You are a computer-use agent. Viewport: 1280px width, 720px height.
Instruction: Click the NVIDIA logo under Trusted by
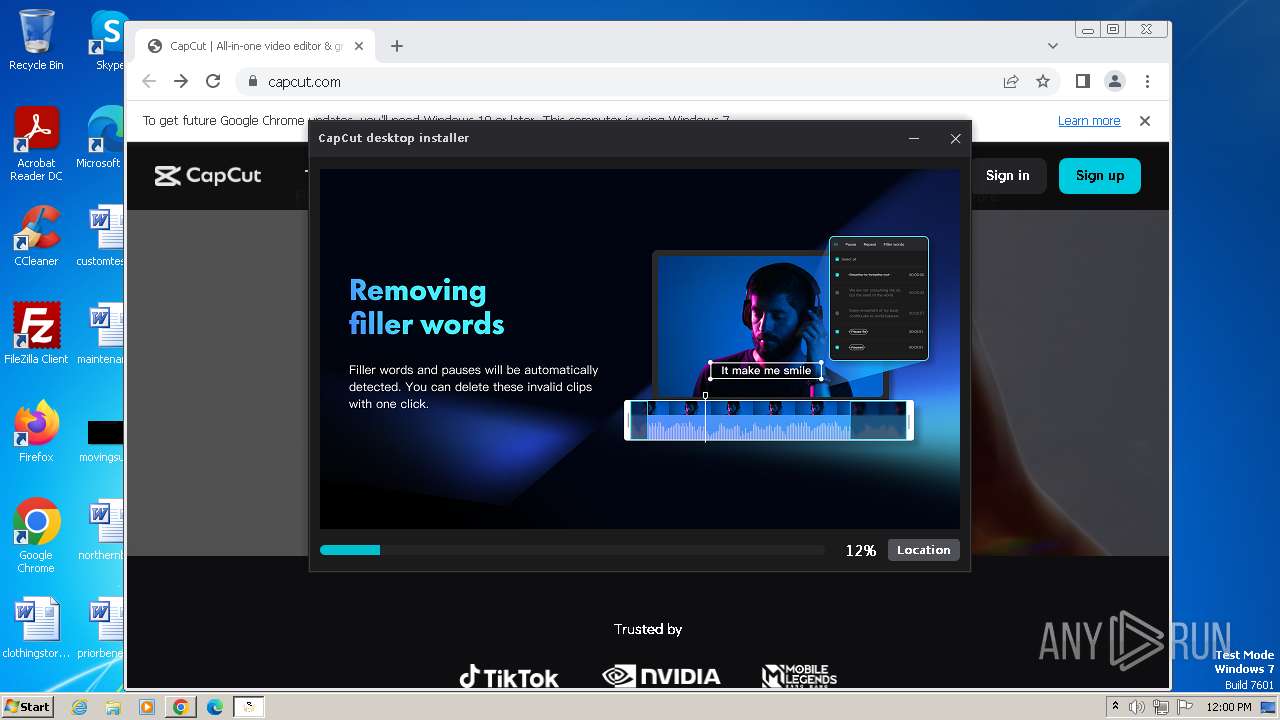pyautogui.click(x=661, y=677)
